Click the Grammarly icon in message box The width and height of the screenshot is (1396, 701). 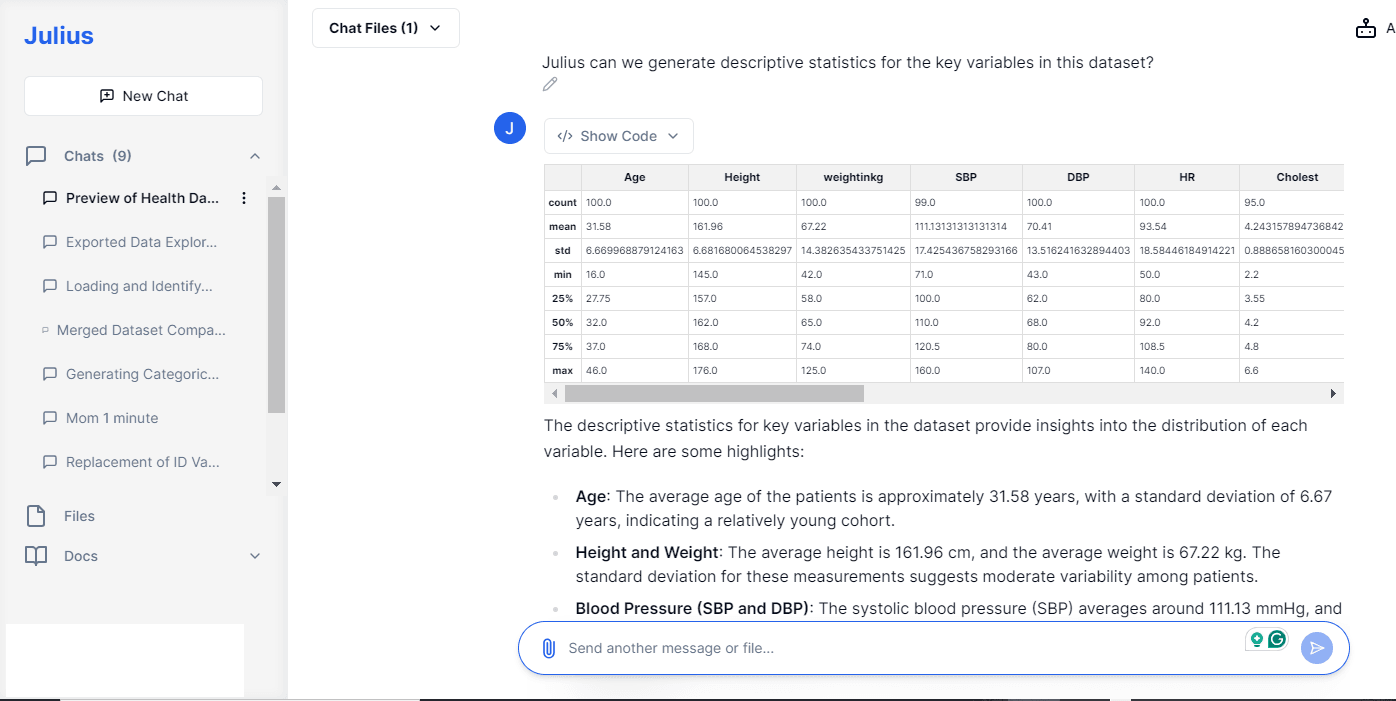click(1277, 639)
